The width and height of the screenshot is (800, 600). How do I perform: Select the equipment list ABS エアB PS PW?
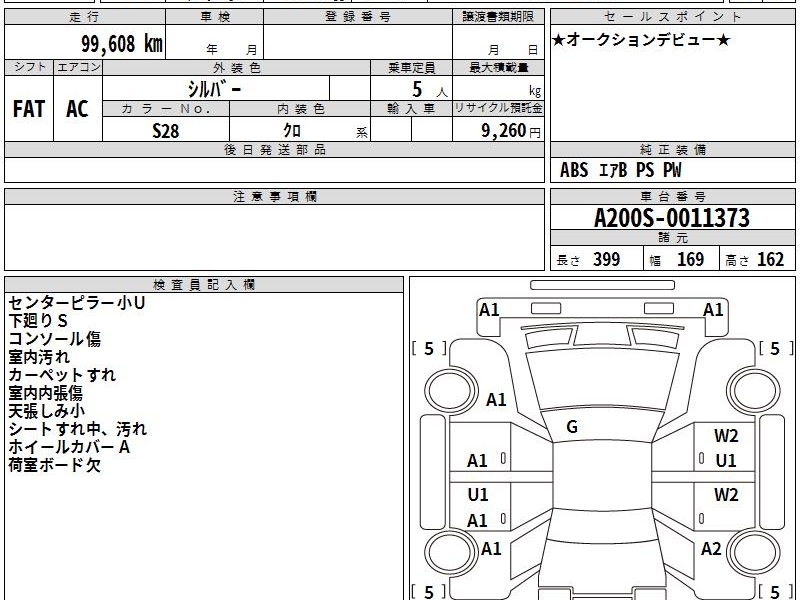pyautogui.click(x=620, y=170)
